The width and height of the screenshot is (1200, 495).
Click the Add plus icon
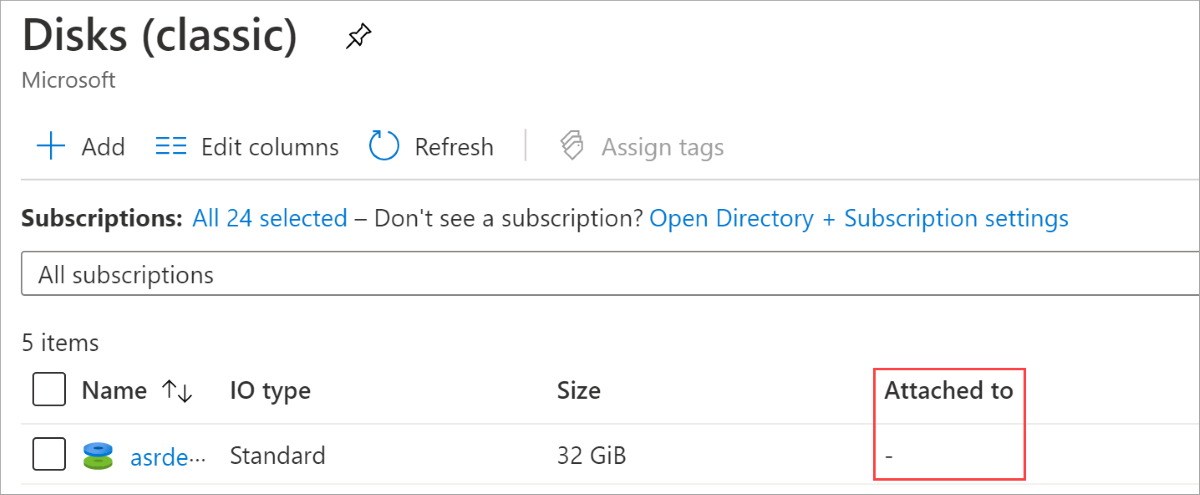(x=50, y=147)
